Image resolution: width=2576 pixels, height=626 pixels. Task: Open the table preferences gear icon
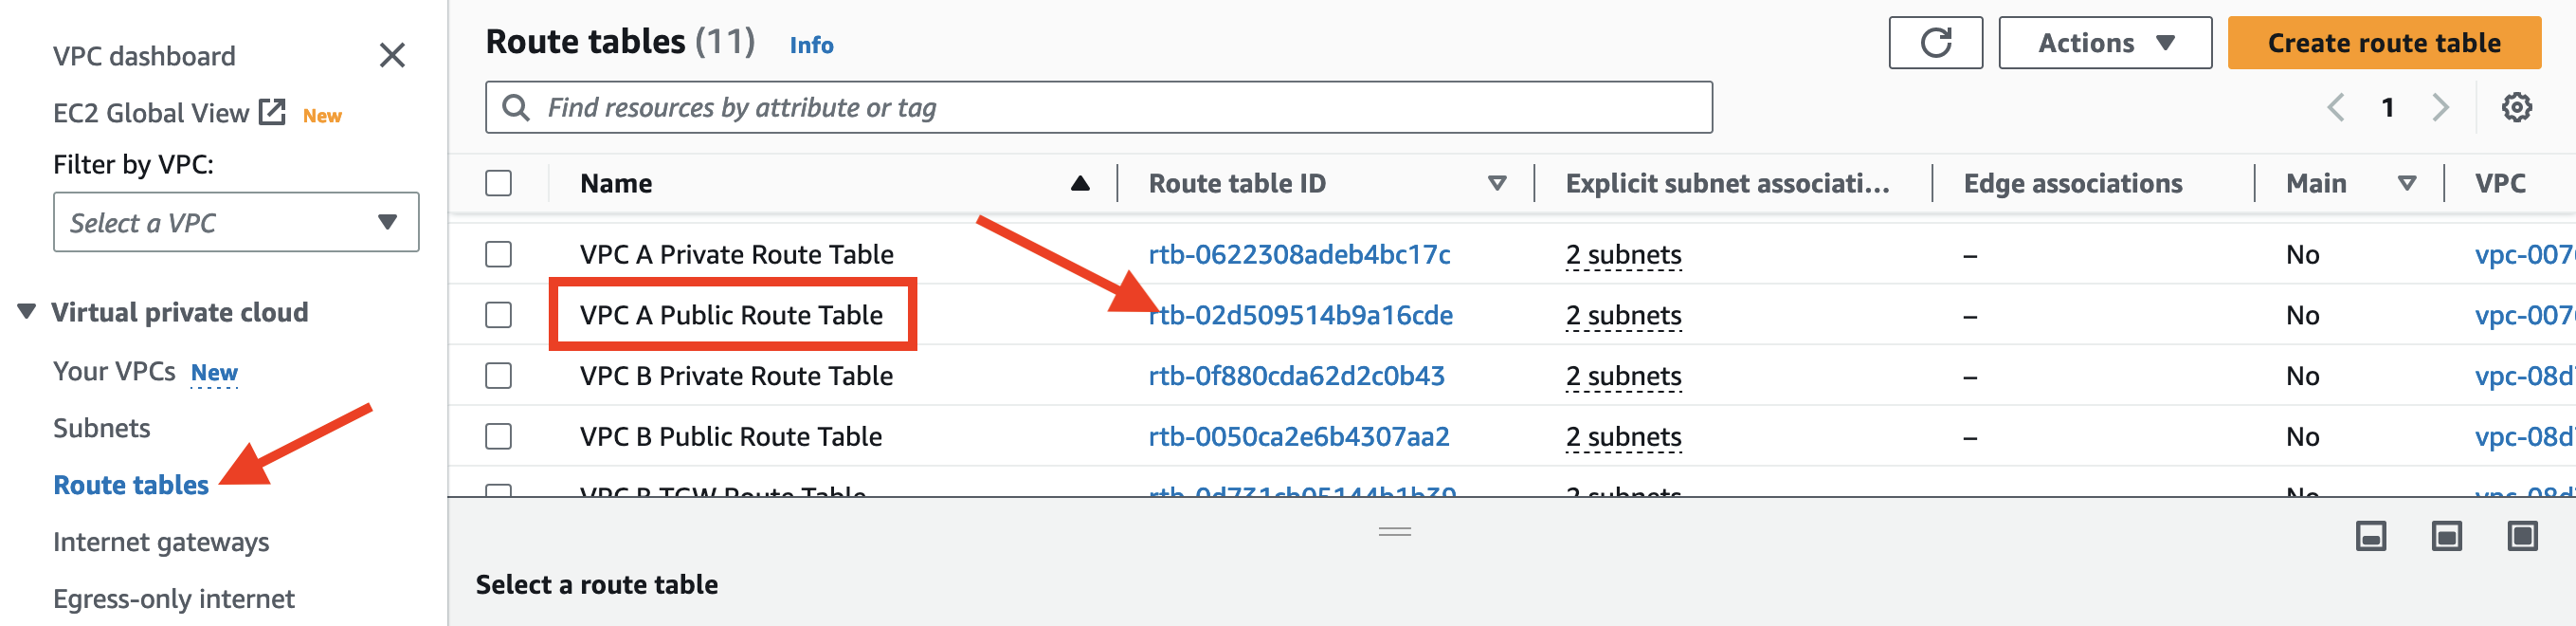pyautogui.click(x=2515, y=107)
